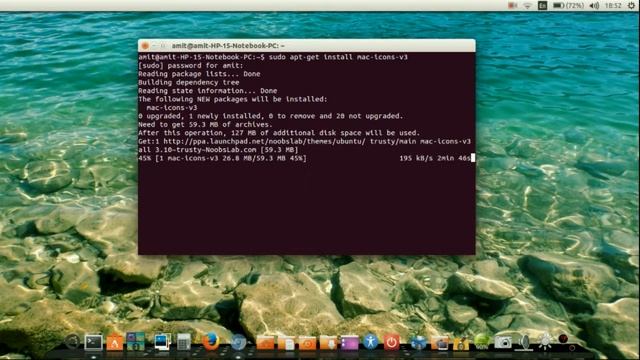Click the Ubuntu logo launcher in the dock

(73, 342)
